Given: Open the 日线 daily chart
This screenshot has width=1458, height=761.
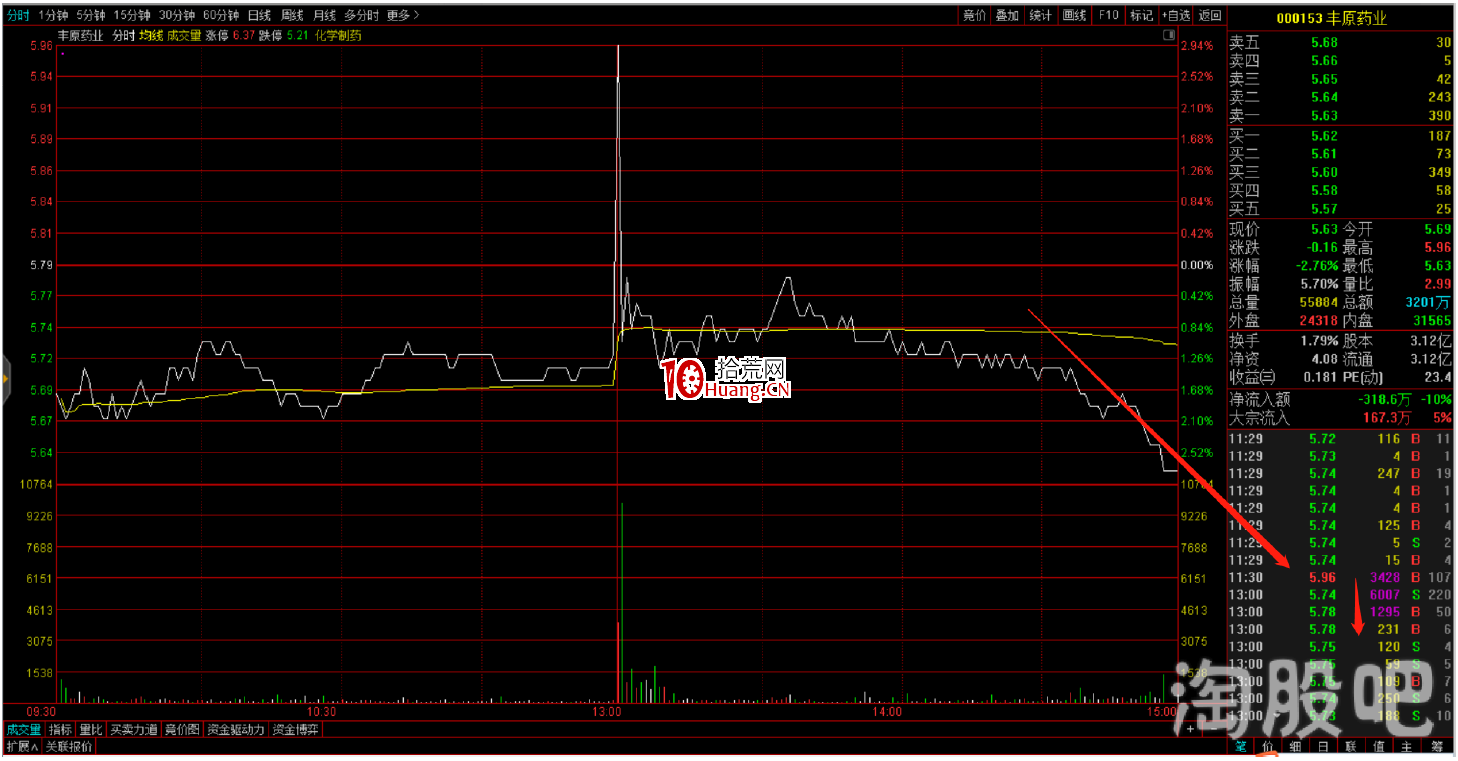Looking at the screenshot, I should tap(259, 15).
